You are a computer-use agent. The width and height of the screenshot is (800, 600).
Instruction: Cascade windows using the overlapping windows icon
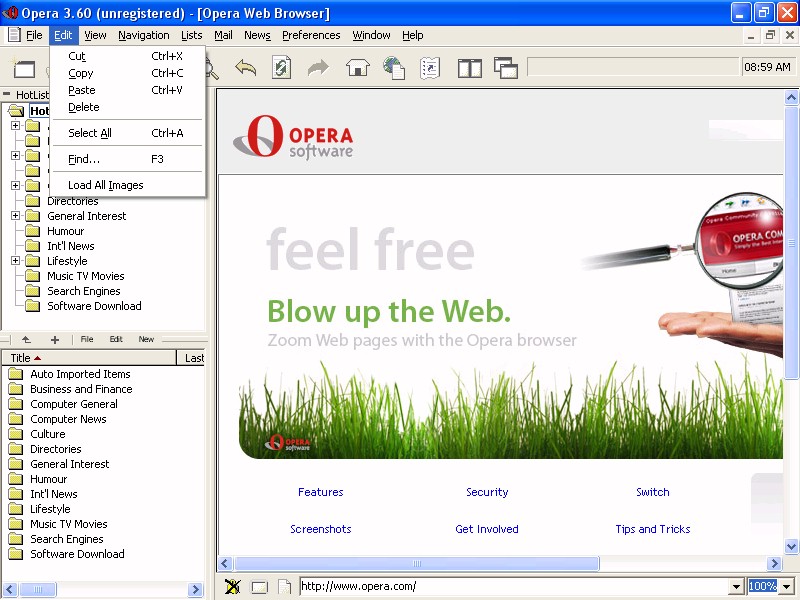point(506,68)
